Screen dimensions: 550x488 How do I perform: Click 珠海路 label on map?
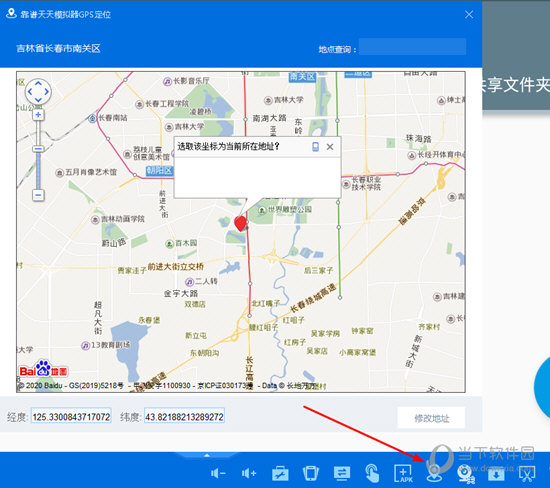point(418,138)
